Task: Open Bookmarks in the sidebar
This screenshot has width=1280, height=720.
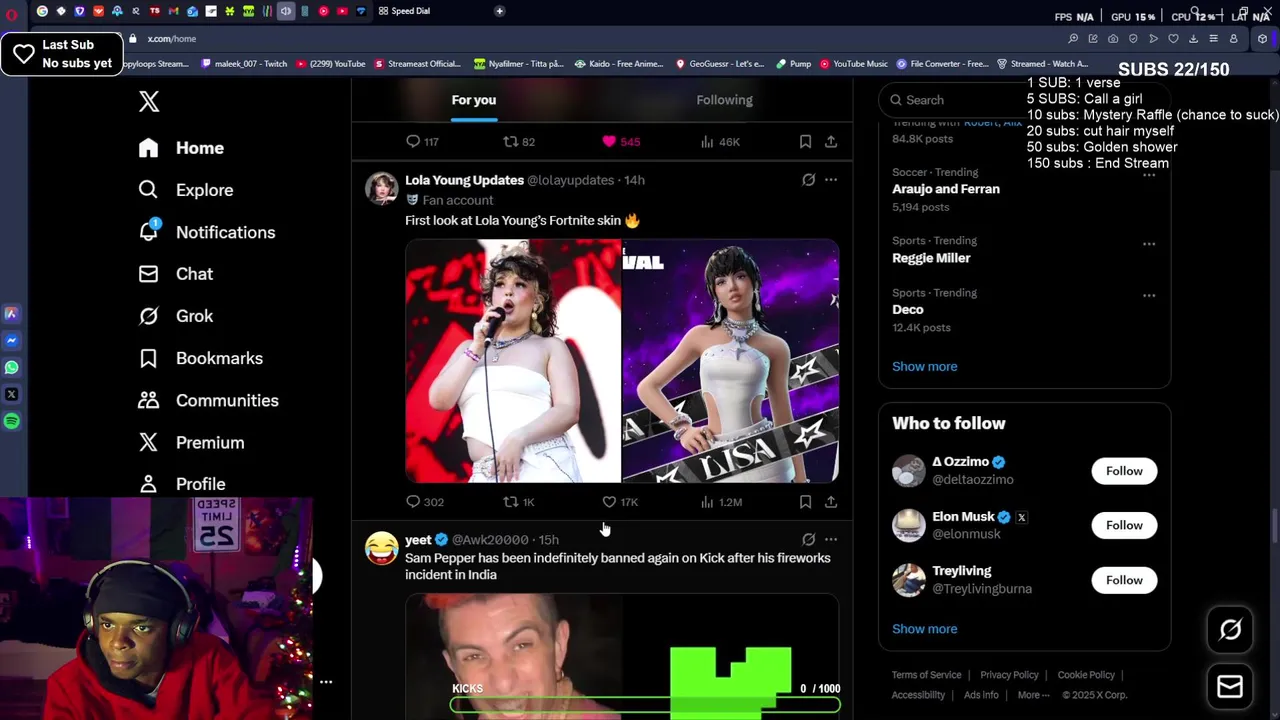Action: pyautogui.click(x=200, y=358)
